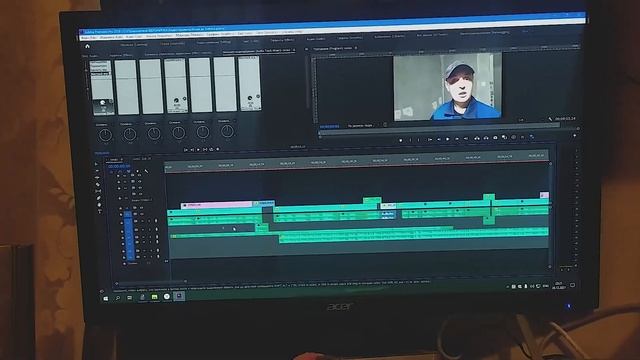This screenshot has width=640, height=360.
Task: Toggle nest sequence insert mode in timeline
Action: point(112,172)
